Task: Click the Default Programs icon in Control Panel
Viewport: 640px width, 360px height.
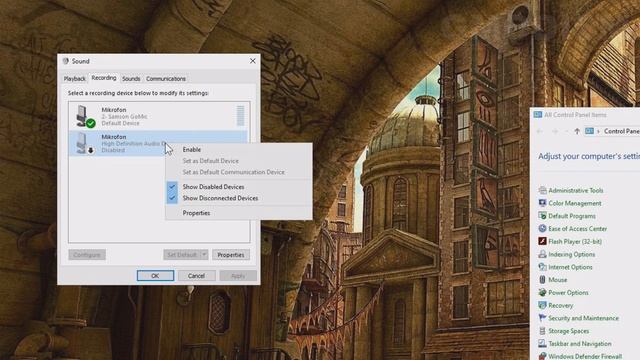Action: 542,216
